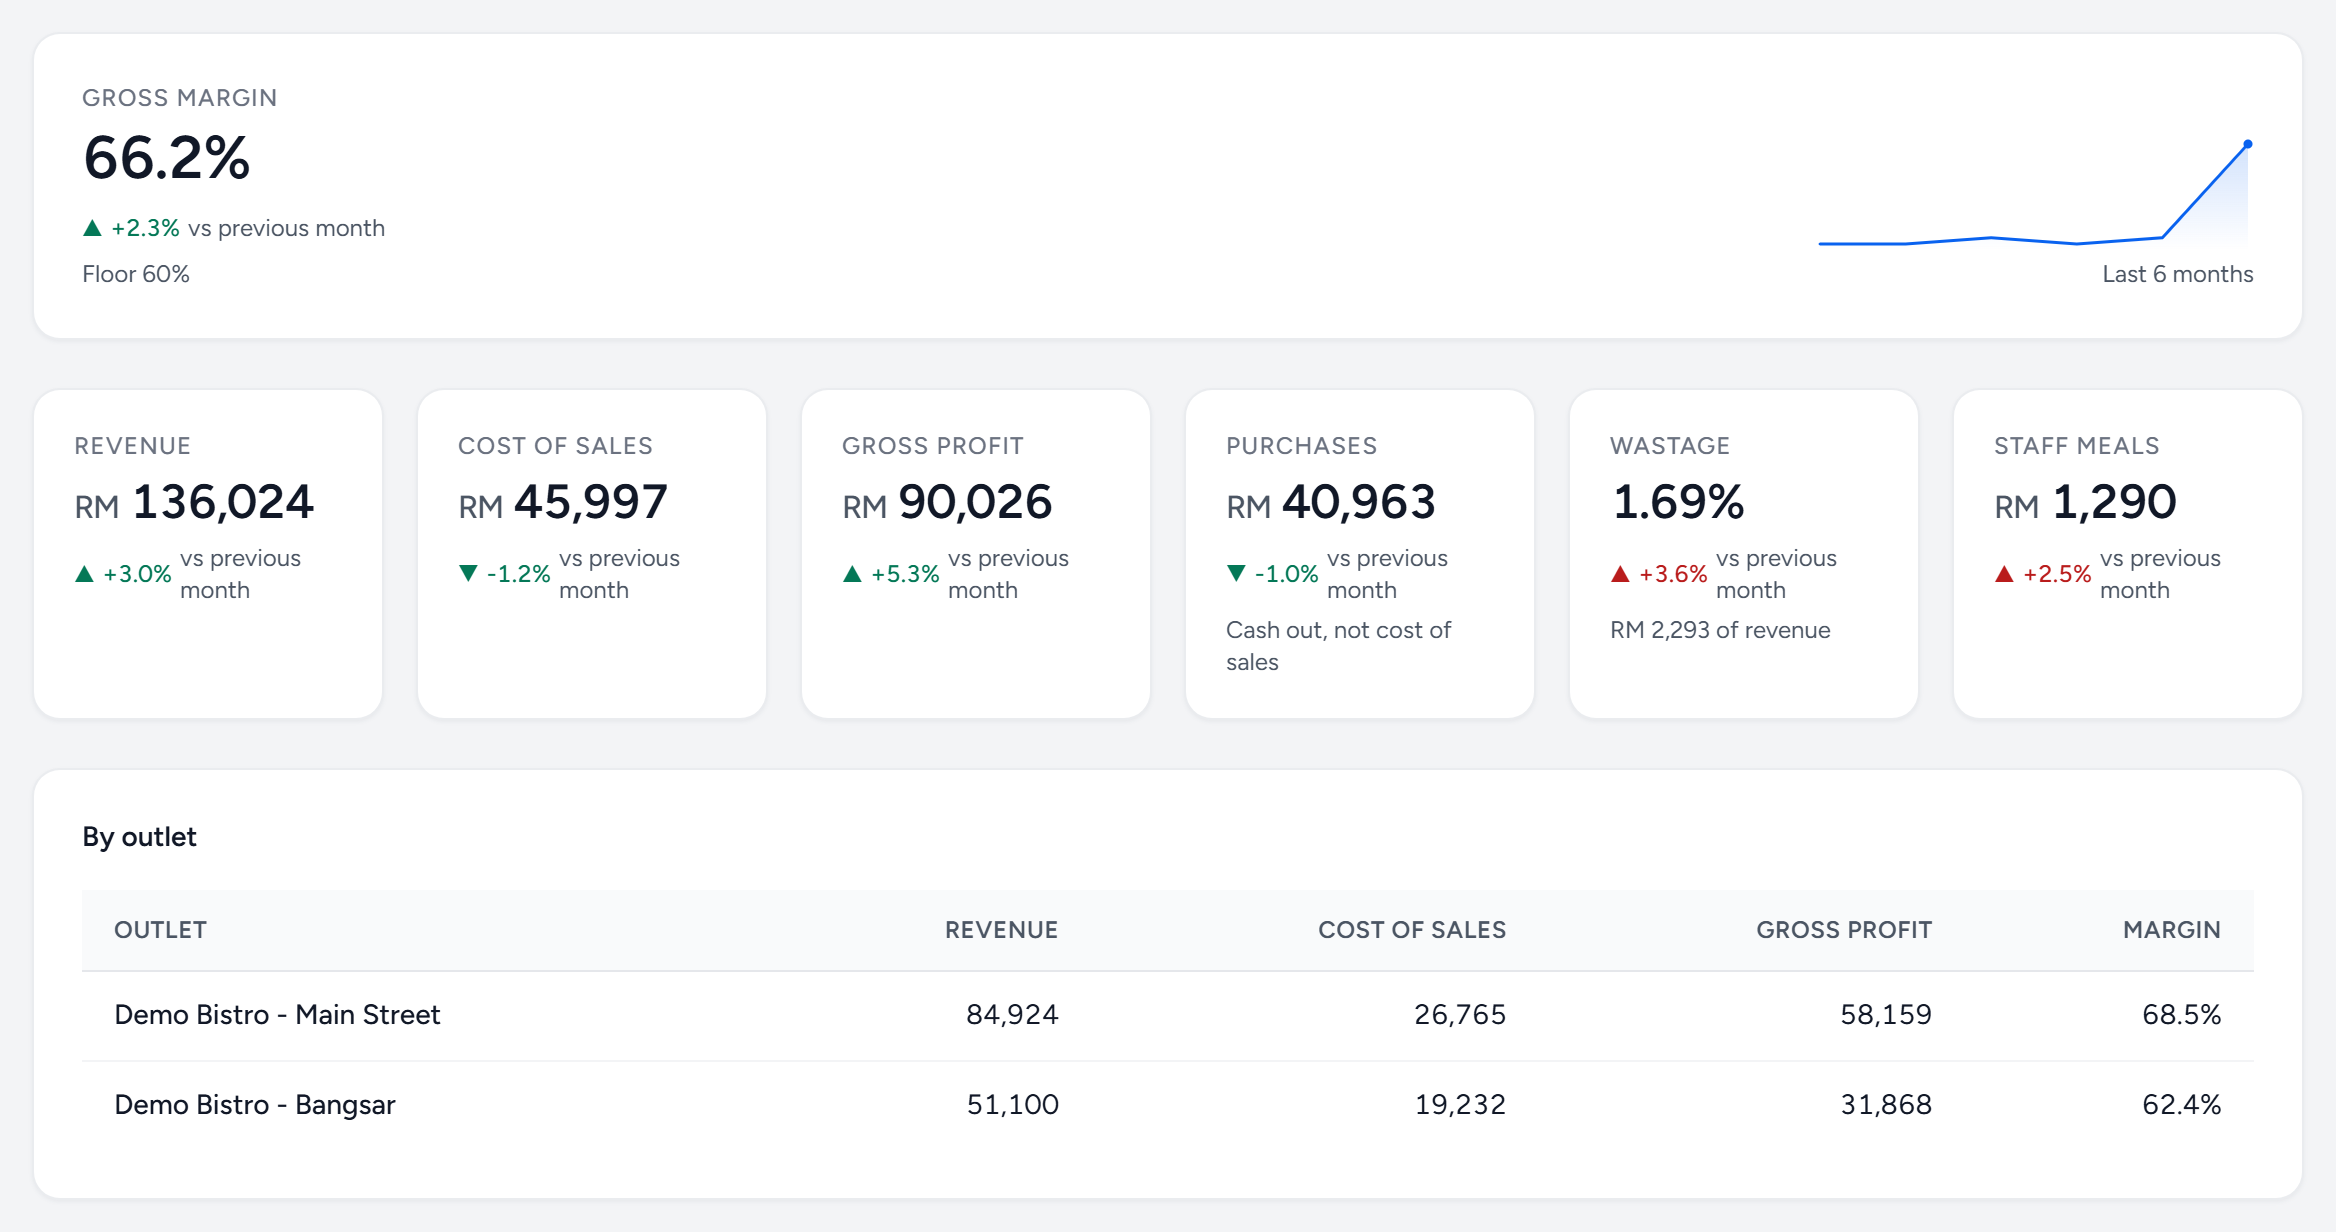Click the 'Floor 60%' label

point(136,274)
